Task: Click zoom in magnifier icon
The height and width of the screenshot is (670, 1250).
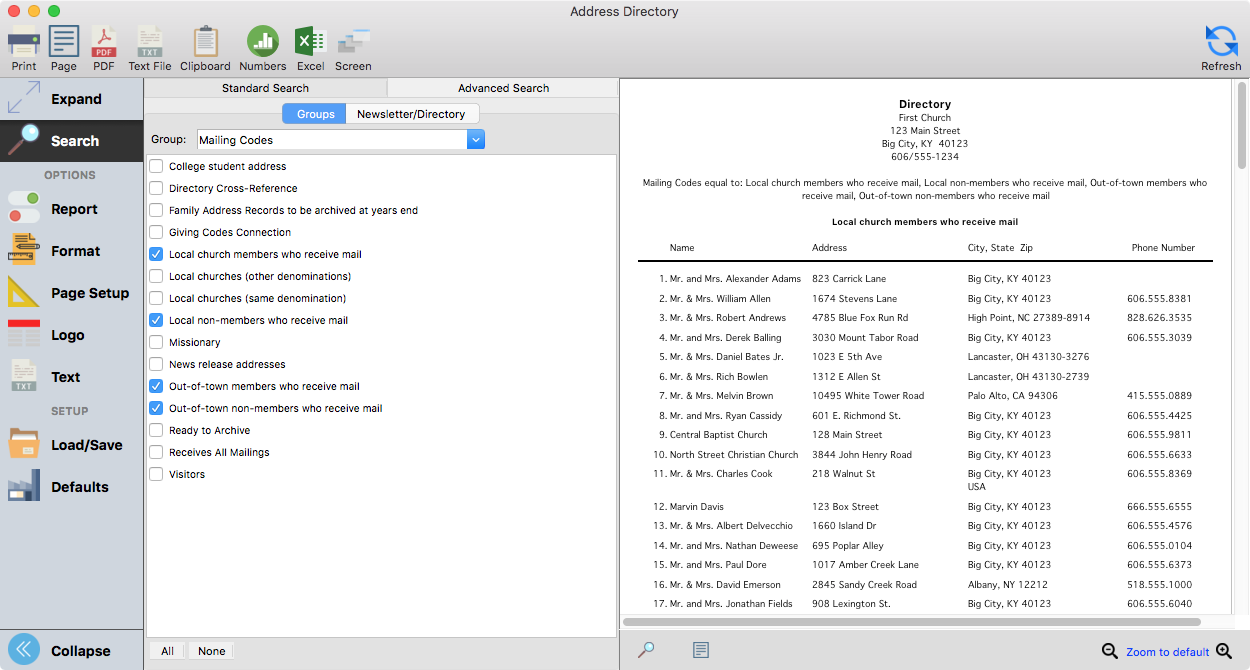Action: coord(1224,651)
